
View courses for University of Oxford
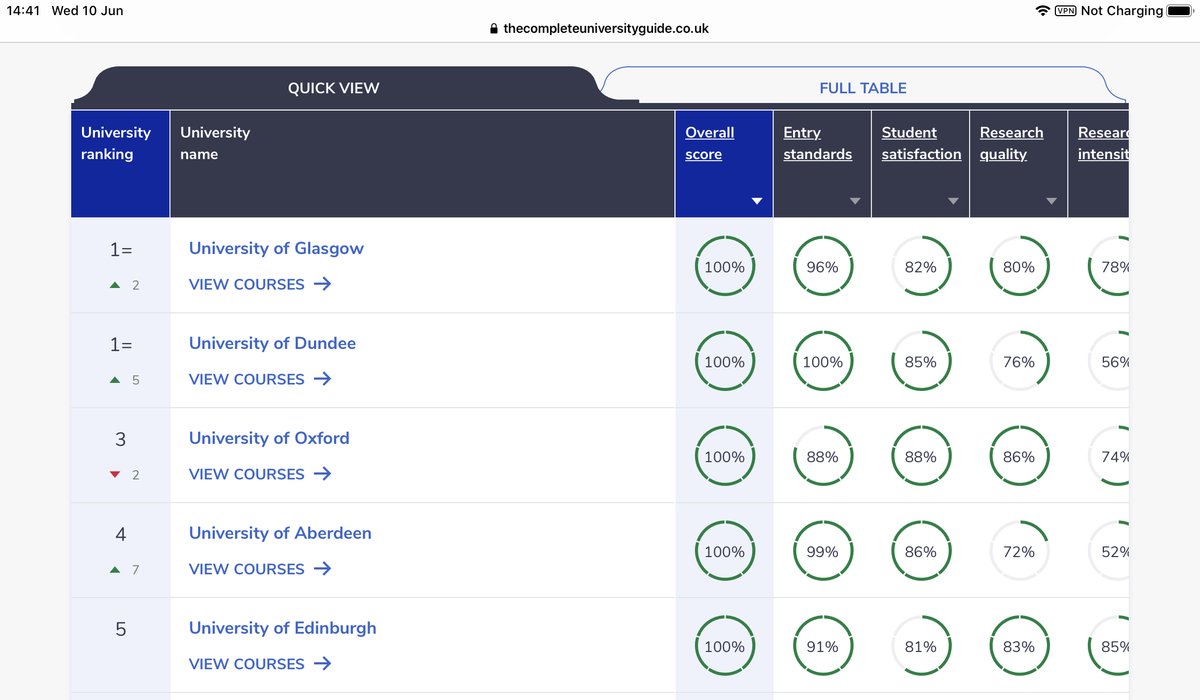click(260, 474)
